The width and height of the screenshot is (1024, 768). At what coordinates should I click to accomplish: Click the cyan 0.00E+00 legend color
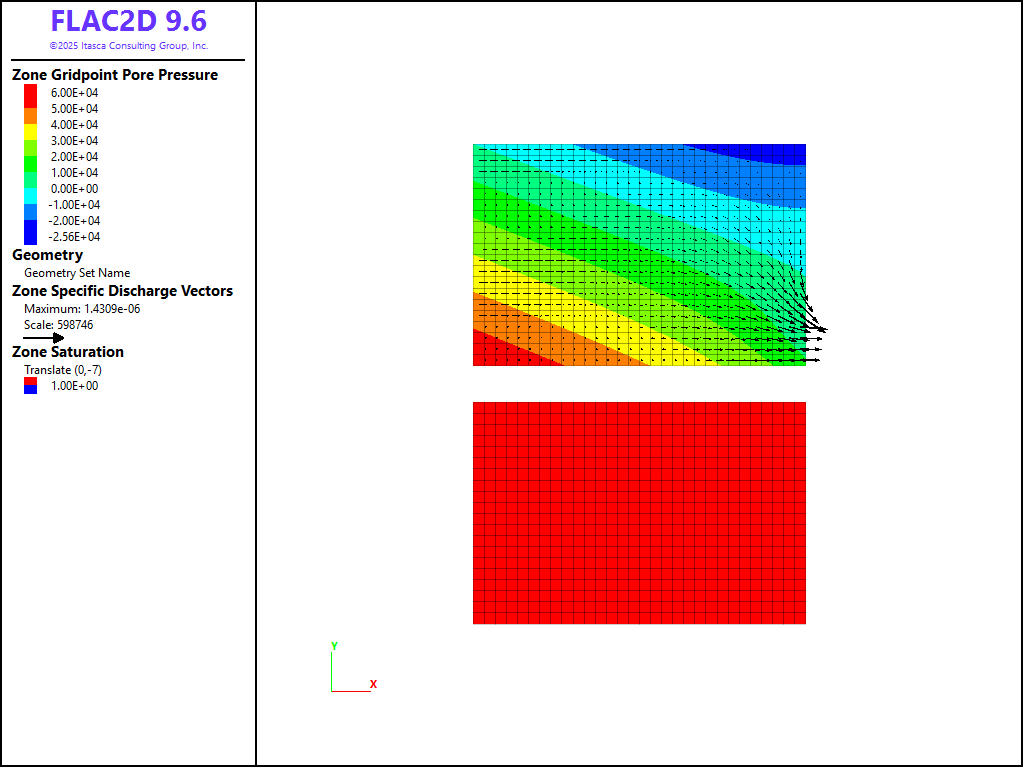click(31, 189)
